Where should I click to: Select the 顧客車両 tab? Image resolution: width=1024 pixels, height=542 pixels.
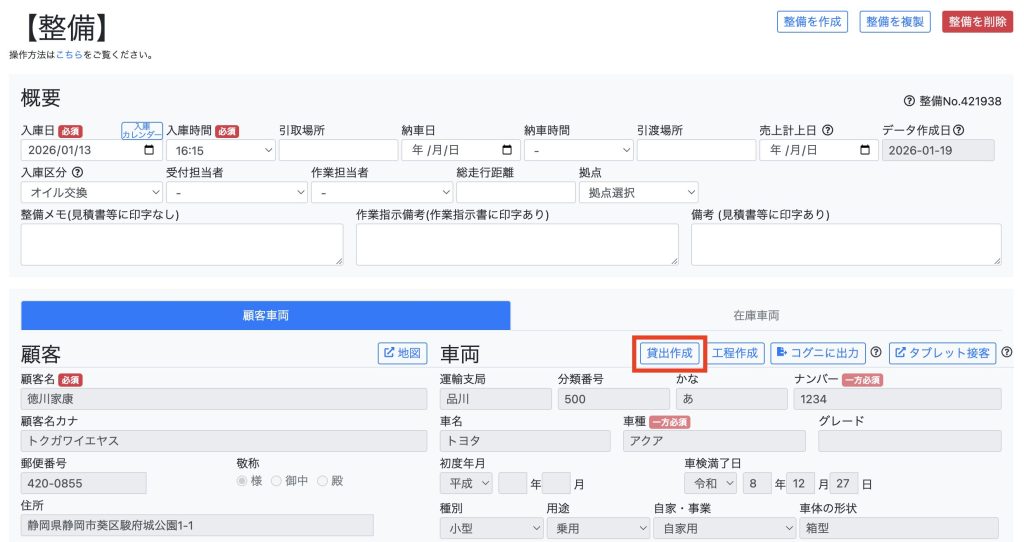point(265,315)
